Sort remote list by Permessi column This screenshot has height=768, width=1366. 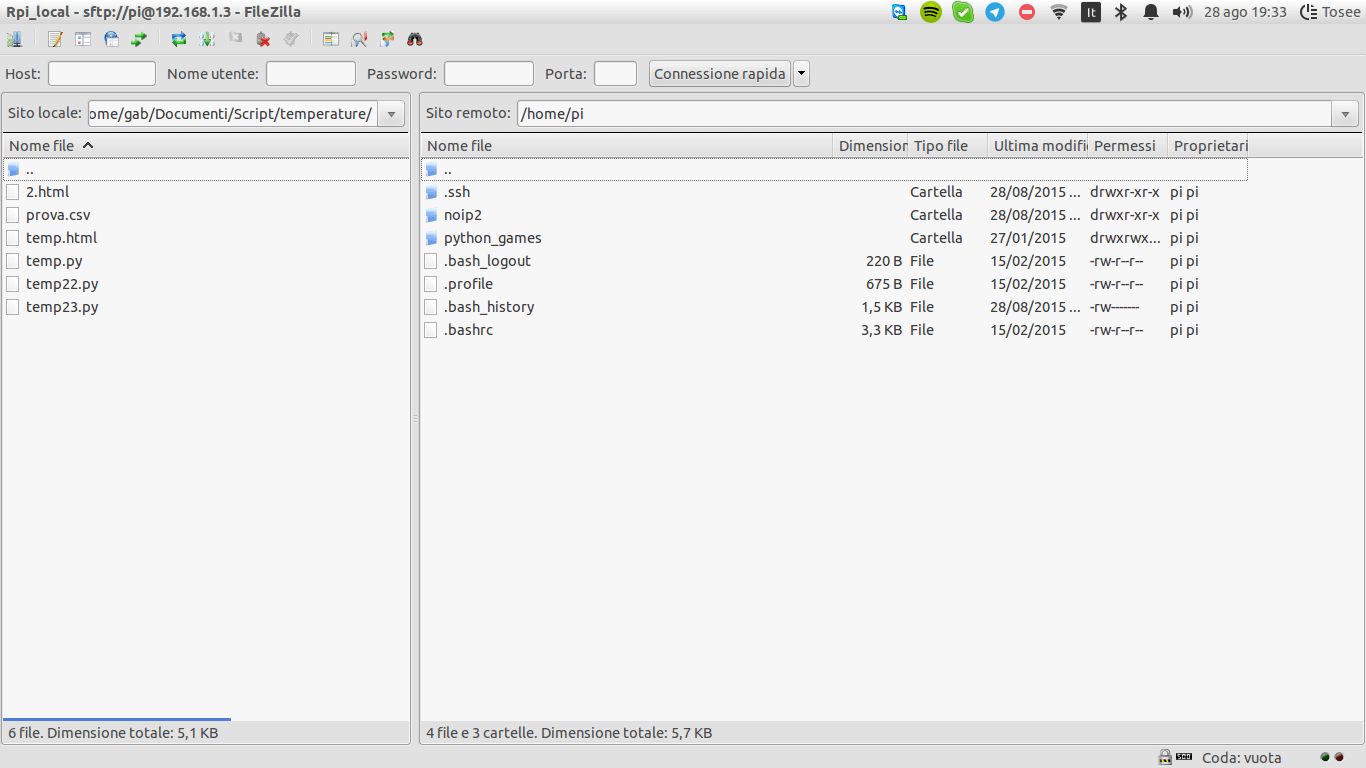tap(1126, 146)
